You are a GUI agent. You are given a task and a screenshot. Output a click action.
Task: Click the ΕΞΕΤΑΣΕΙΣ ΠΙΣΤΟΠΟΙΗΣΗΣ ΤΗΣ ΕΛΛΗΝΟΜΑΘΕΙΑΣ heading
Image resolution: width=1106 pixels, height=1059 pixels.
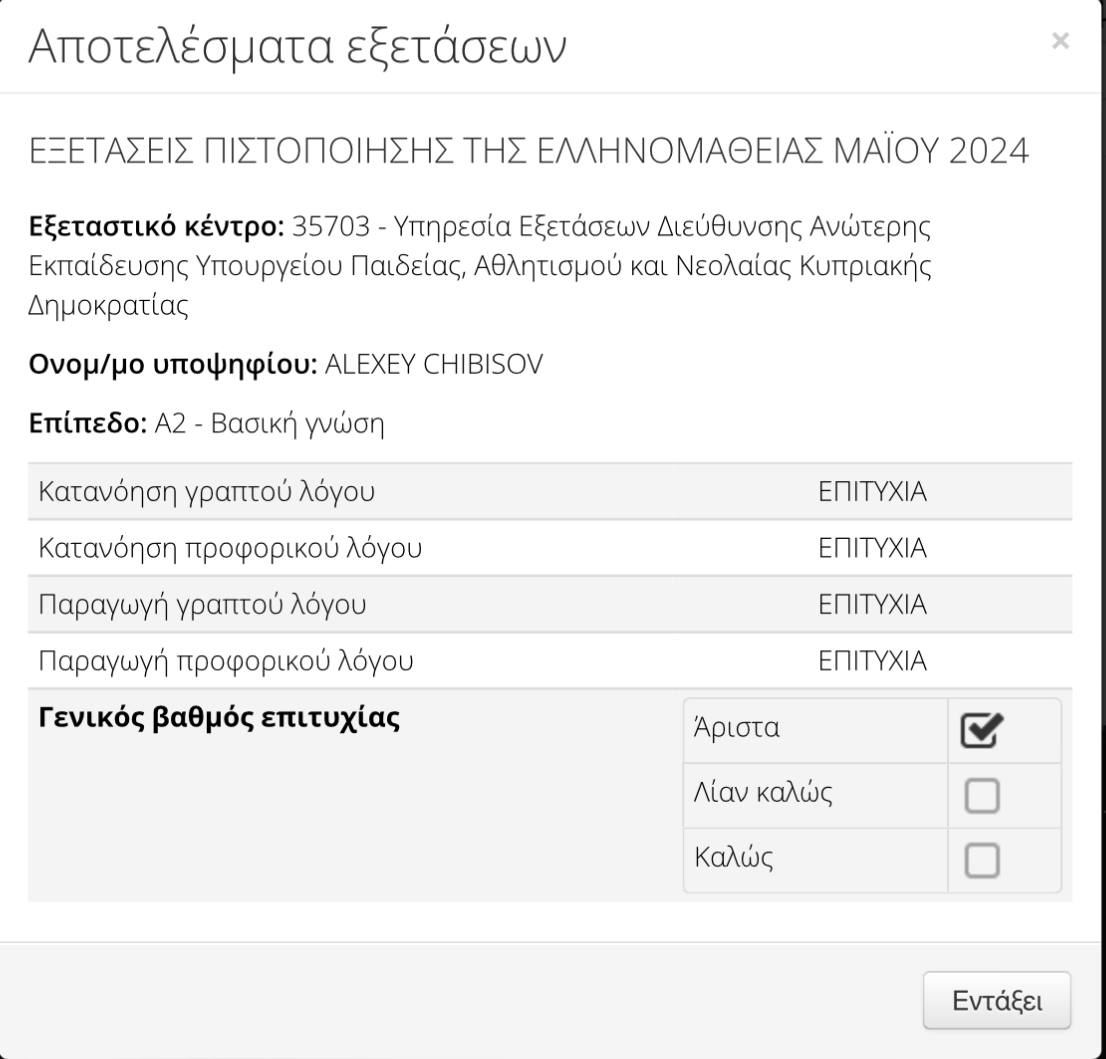pyautogui.click(x=527, y=152)
